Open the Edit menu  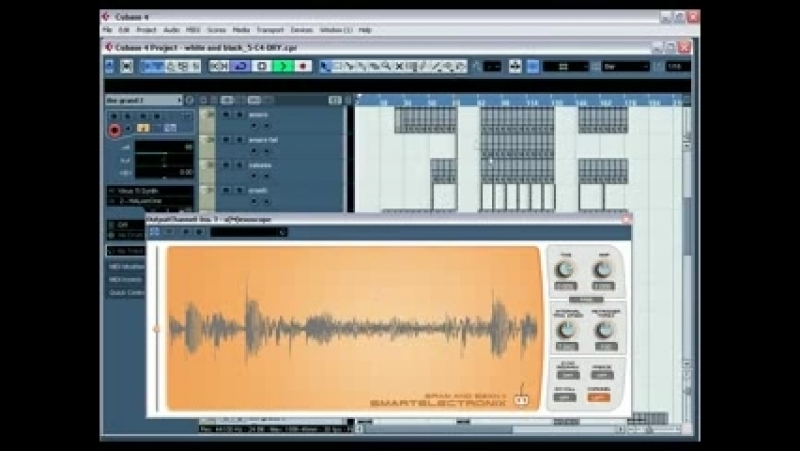coord(124,30)
